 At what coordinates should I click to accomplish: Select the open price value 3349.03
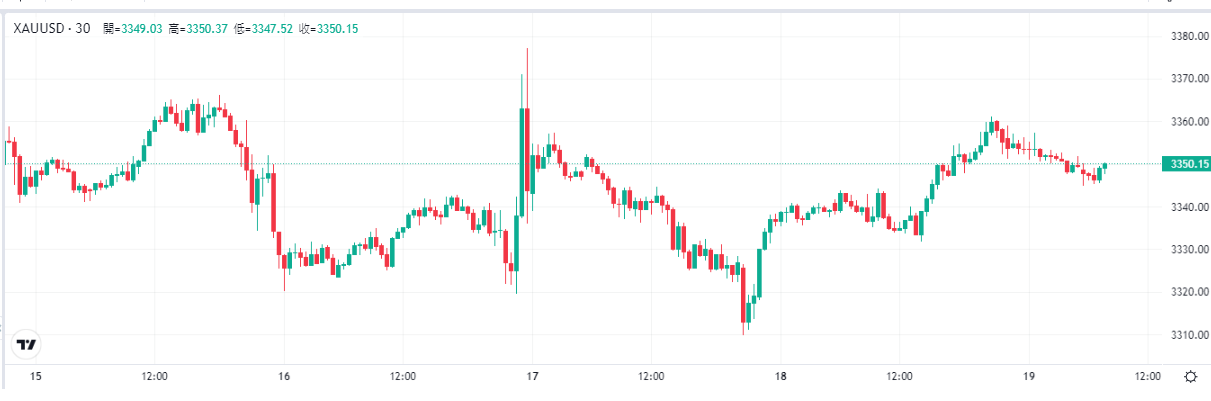[140, 29]
